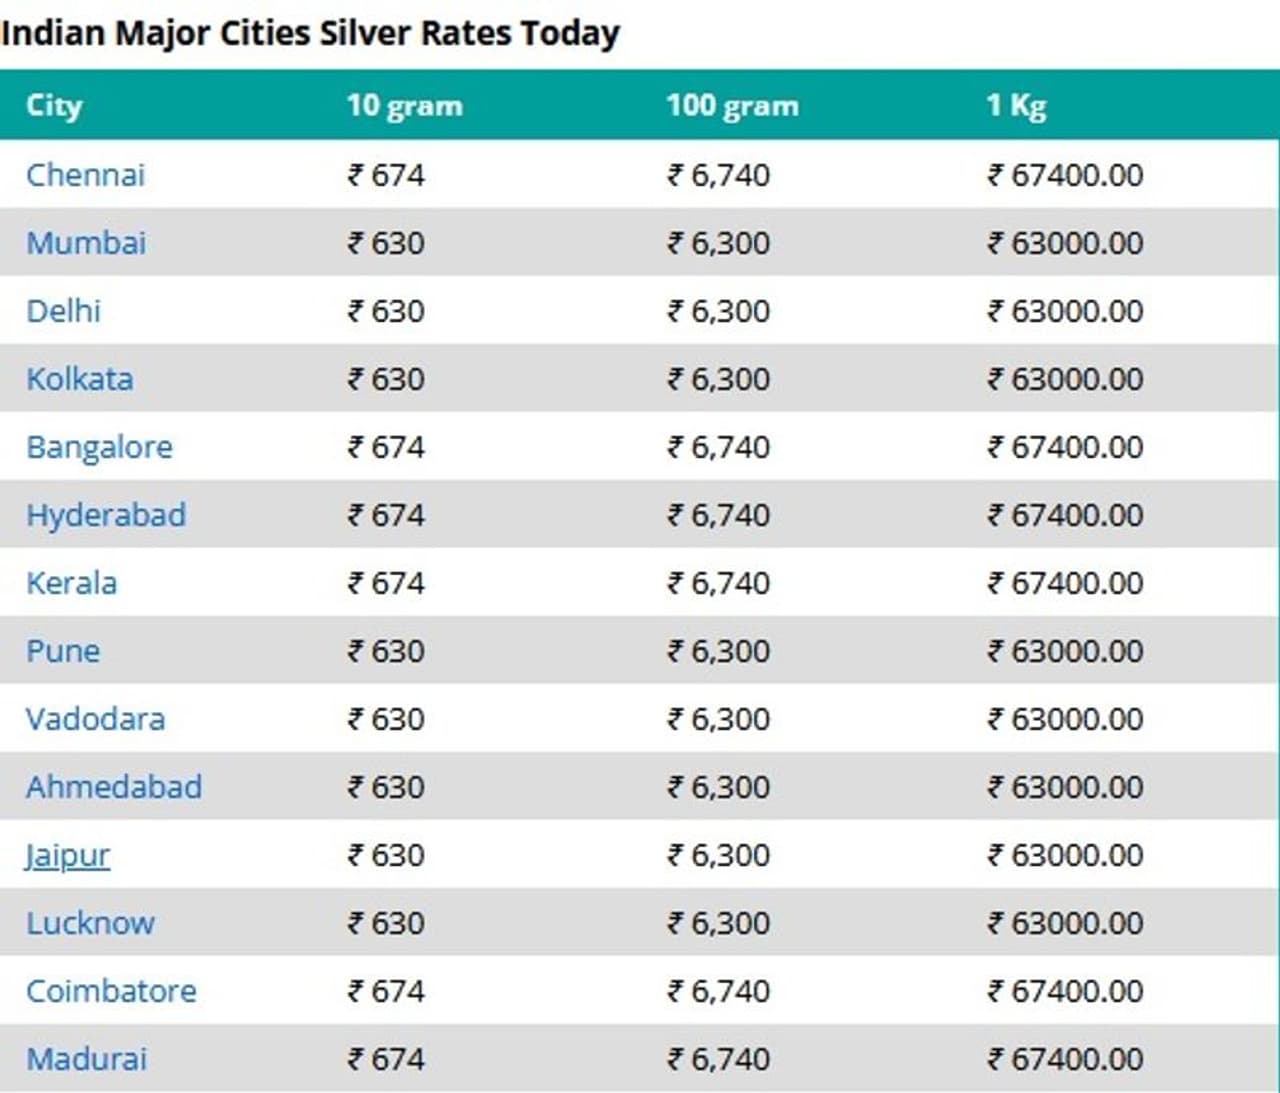Click the Madurai link
The image size is (1280, 1093).
click(x=87, y=1059)
